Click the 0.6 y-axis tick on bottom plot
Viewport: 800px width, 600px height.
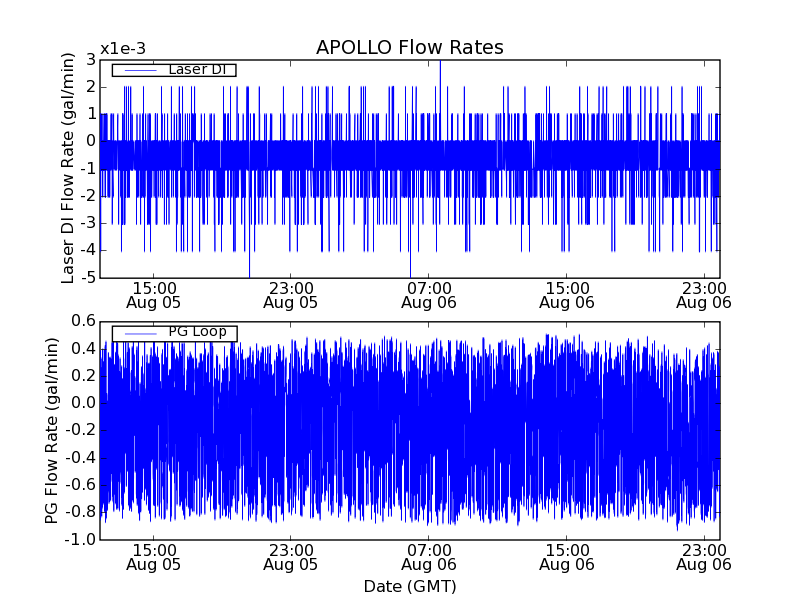click(x=83, y=321)
